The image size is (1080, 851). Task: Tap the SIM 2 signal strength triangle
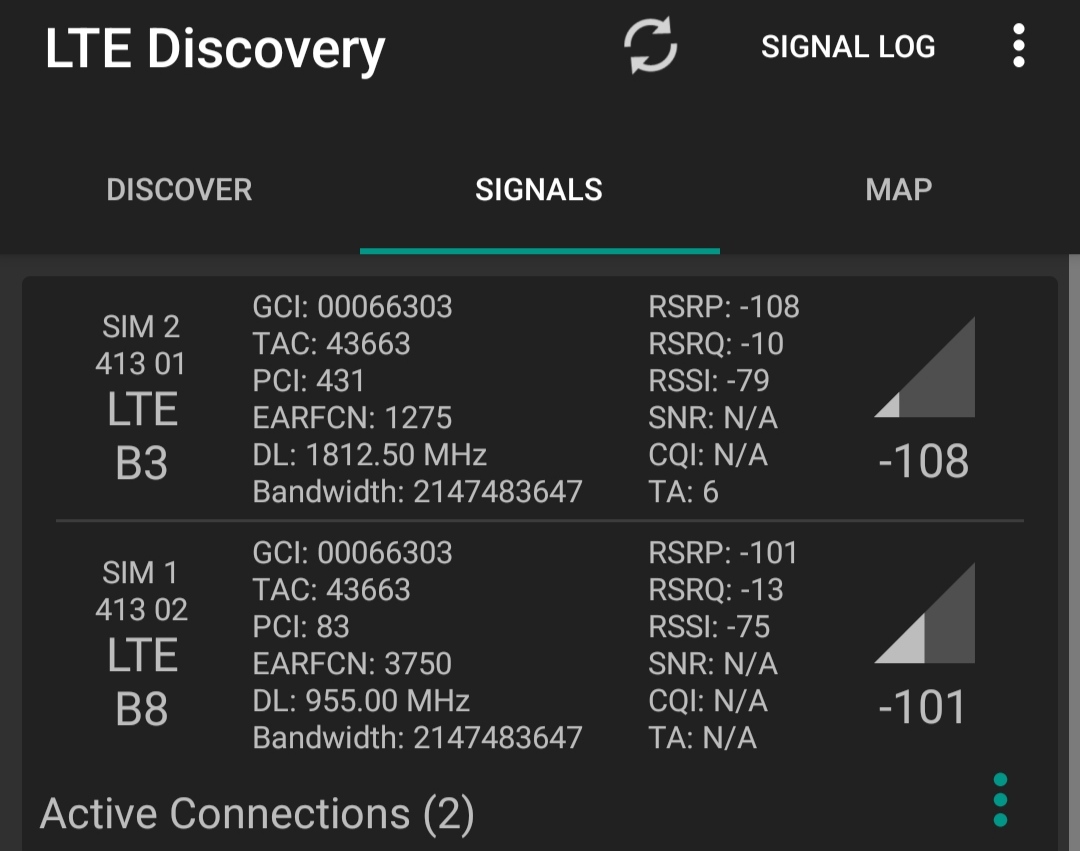point(925,367)
